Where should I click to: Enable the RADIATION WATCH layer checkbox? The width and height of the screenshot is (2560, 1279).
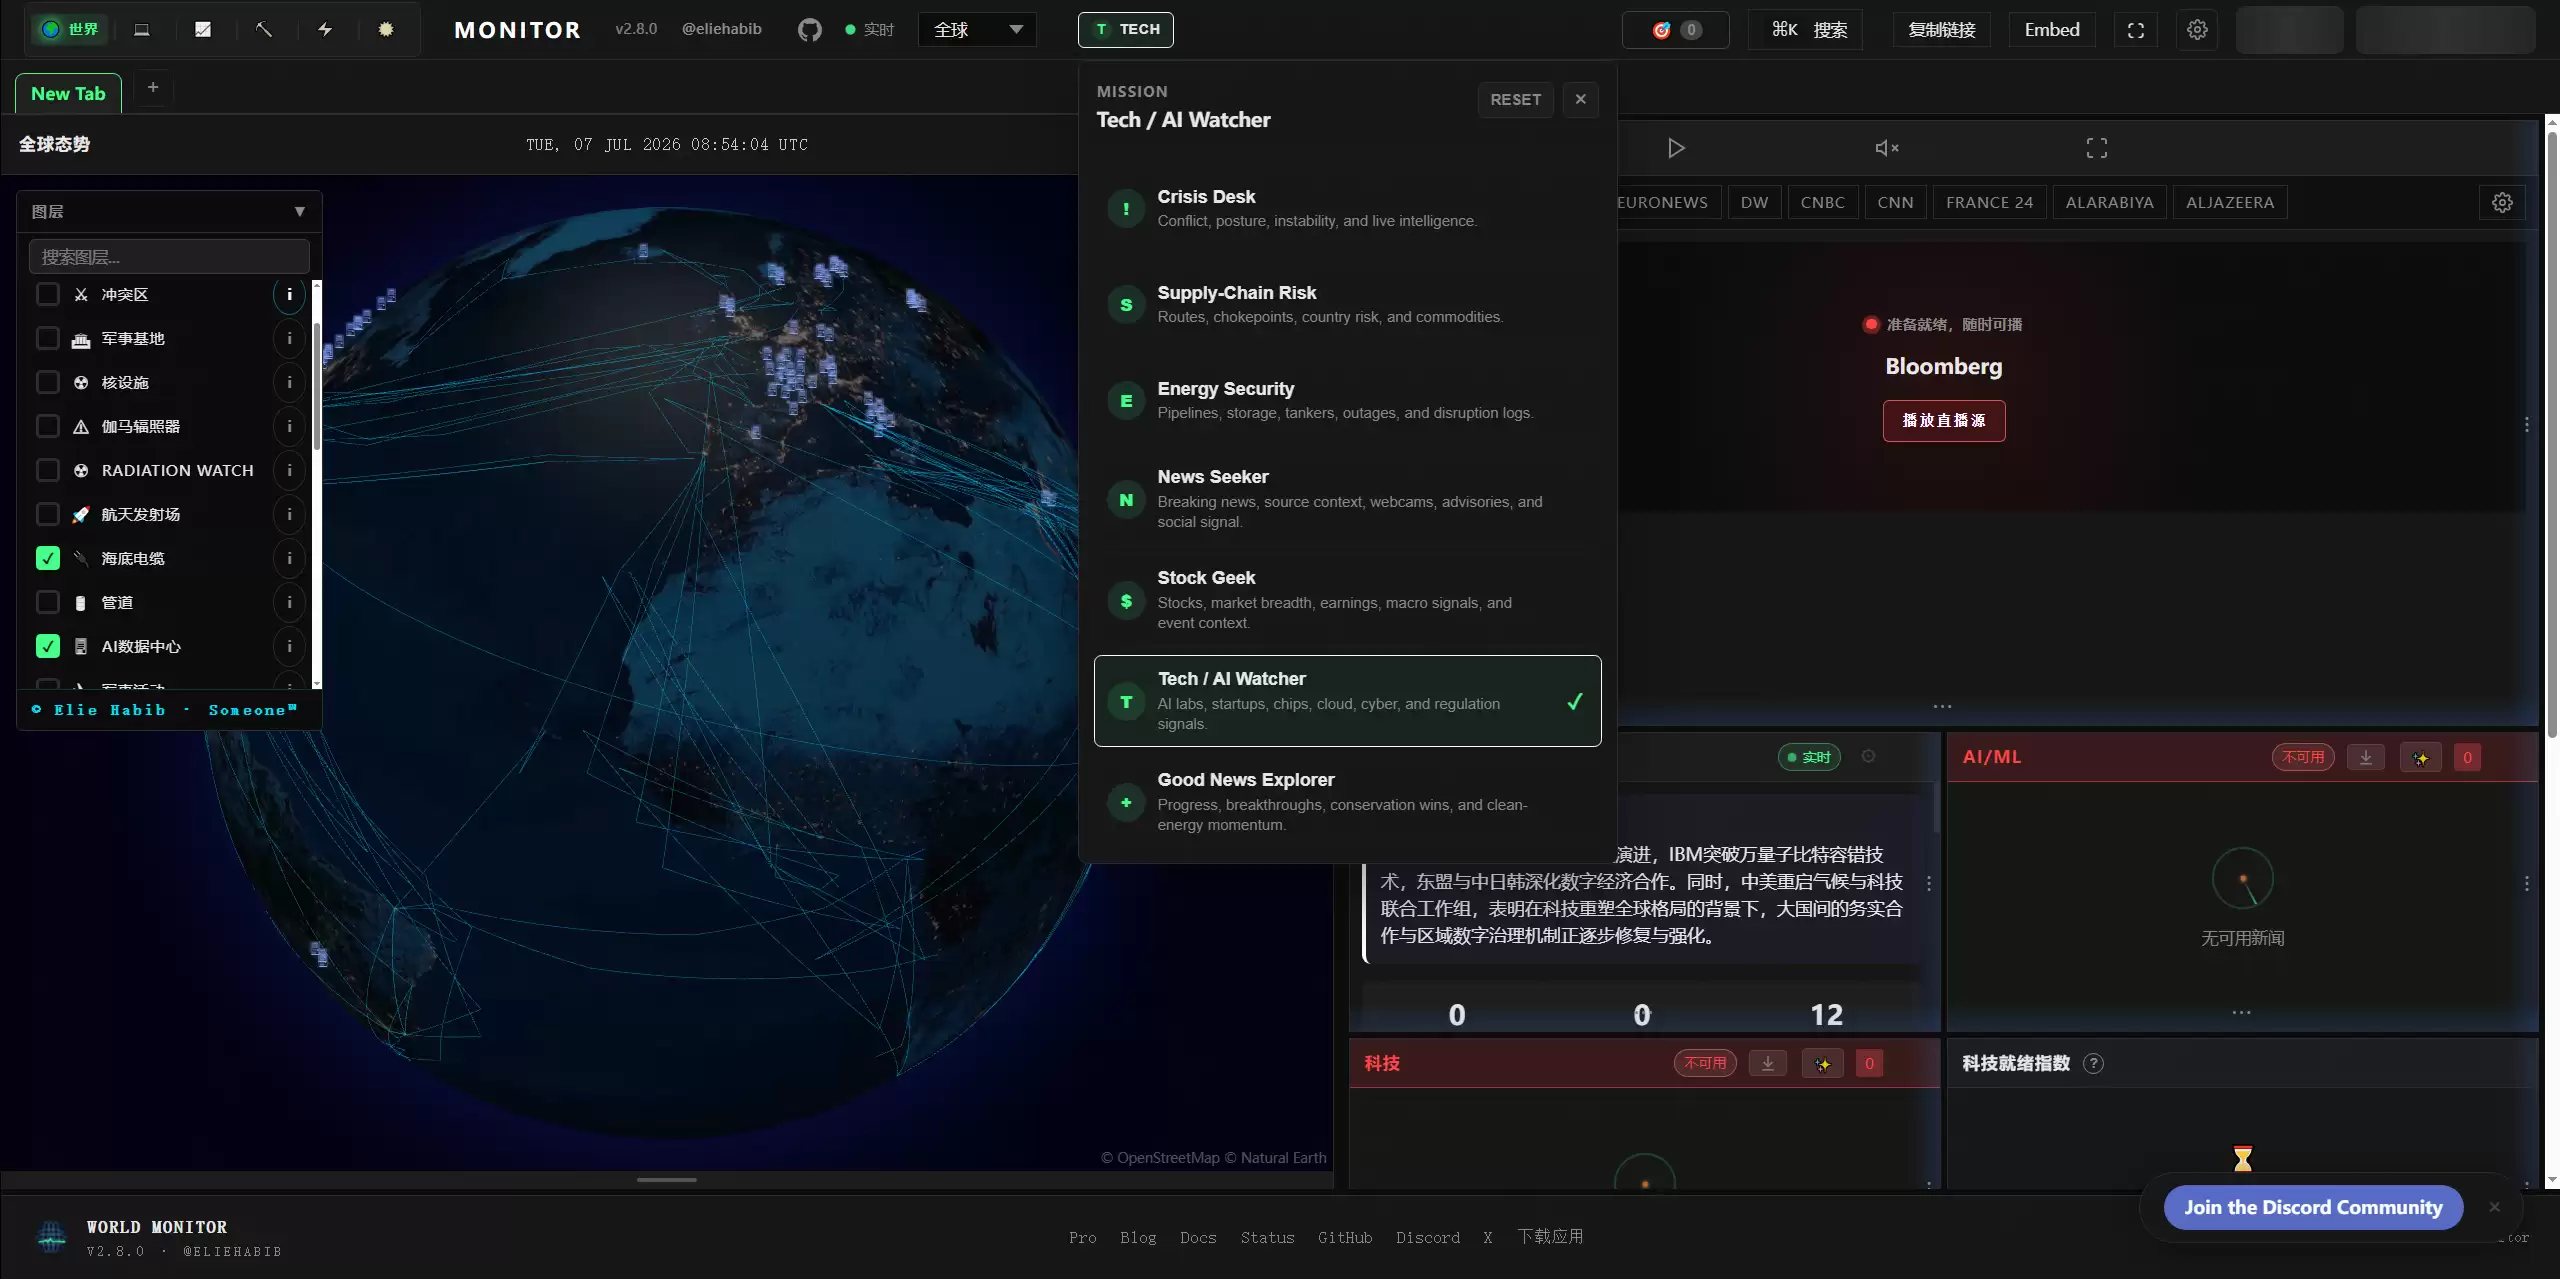click(47, 470)
